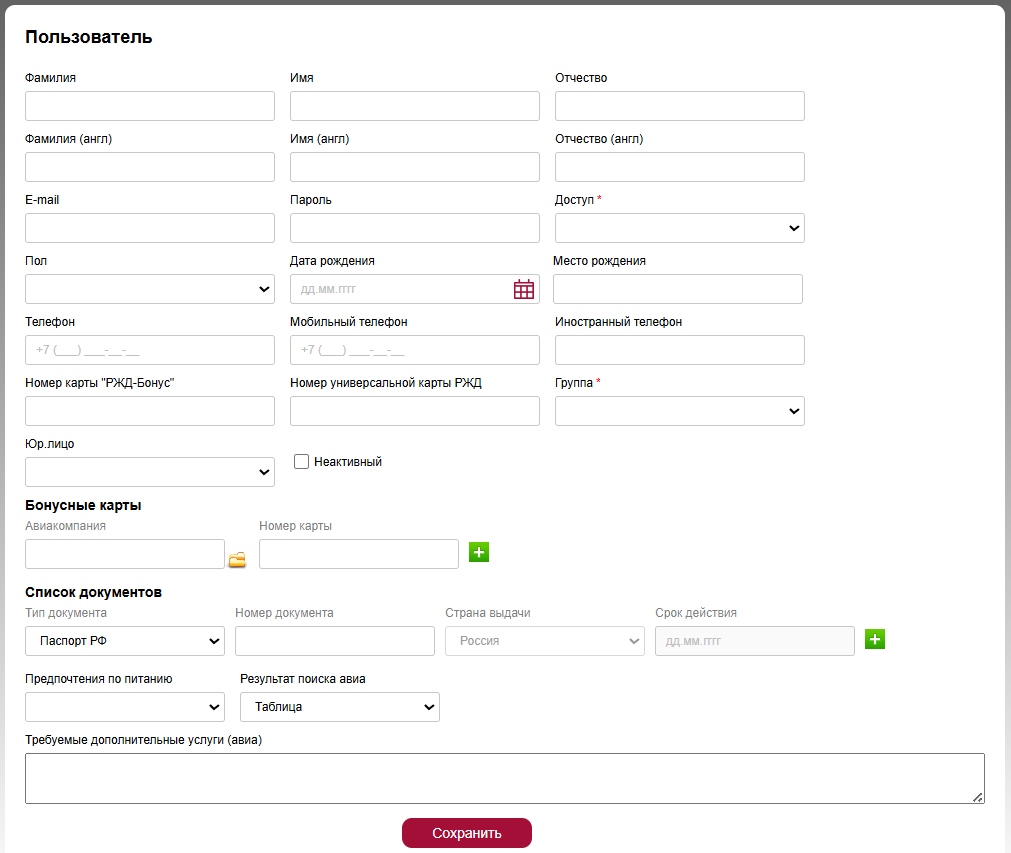
Task: Click the Иностранный телефон field
Action: (x=680, y=350)
